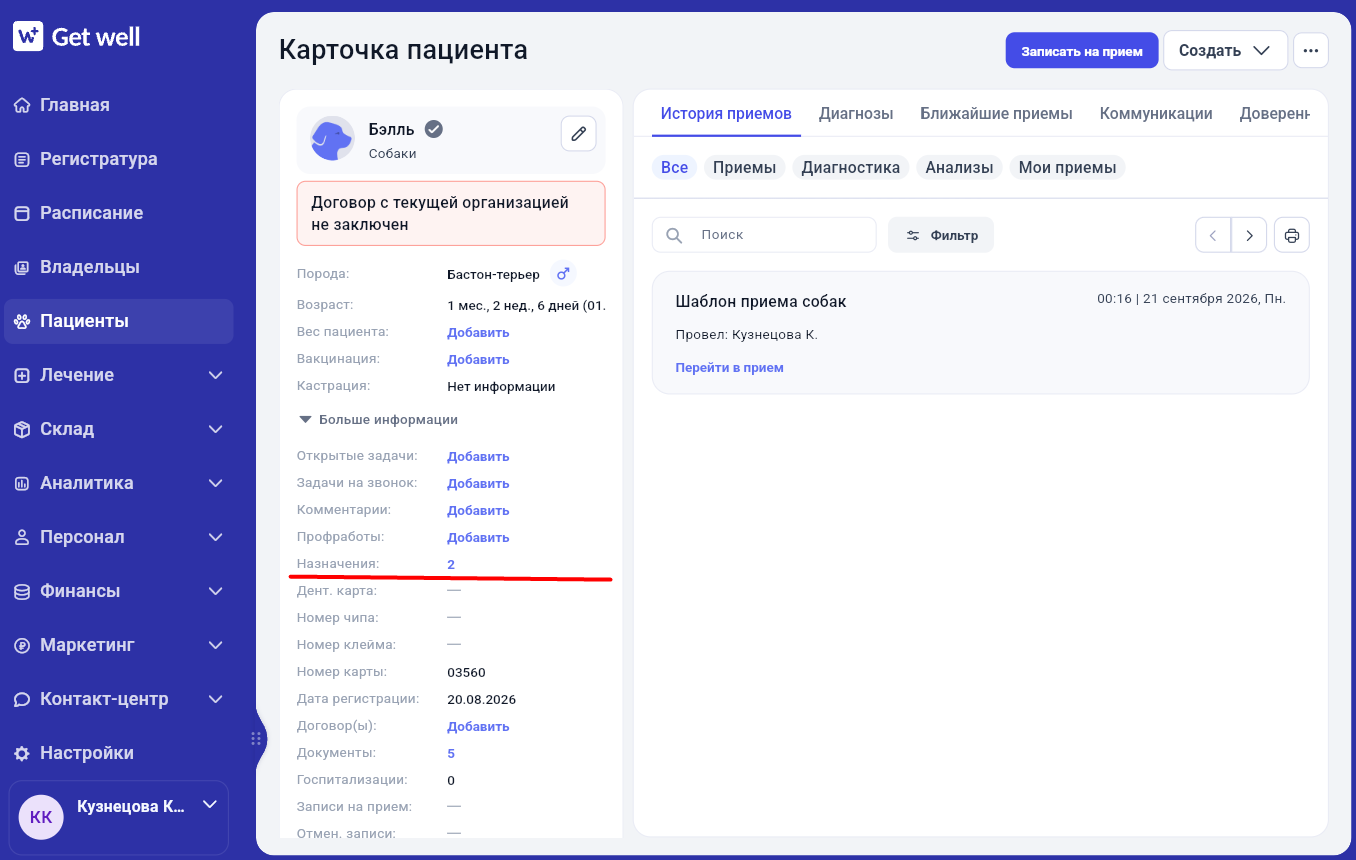Switch to Ближайшие приемы tab
This screenshot has width=1356, height=860.
996,114
